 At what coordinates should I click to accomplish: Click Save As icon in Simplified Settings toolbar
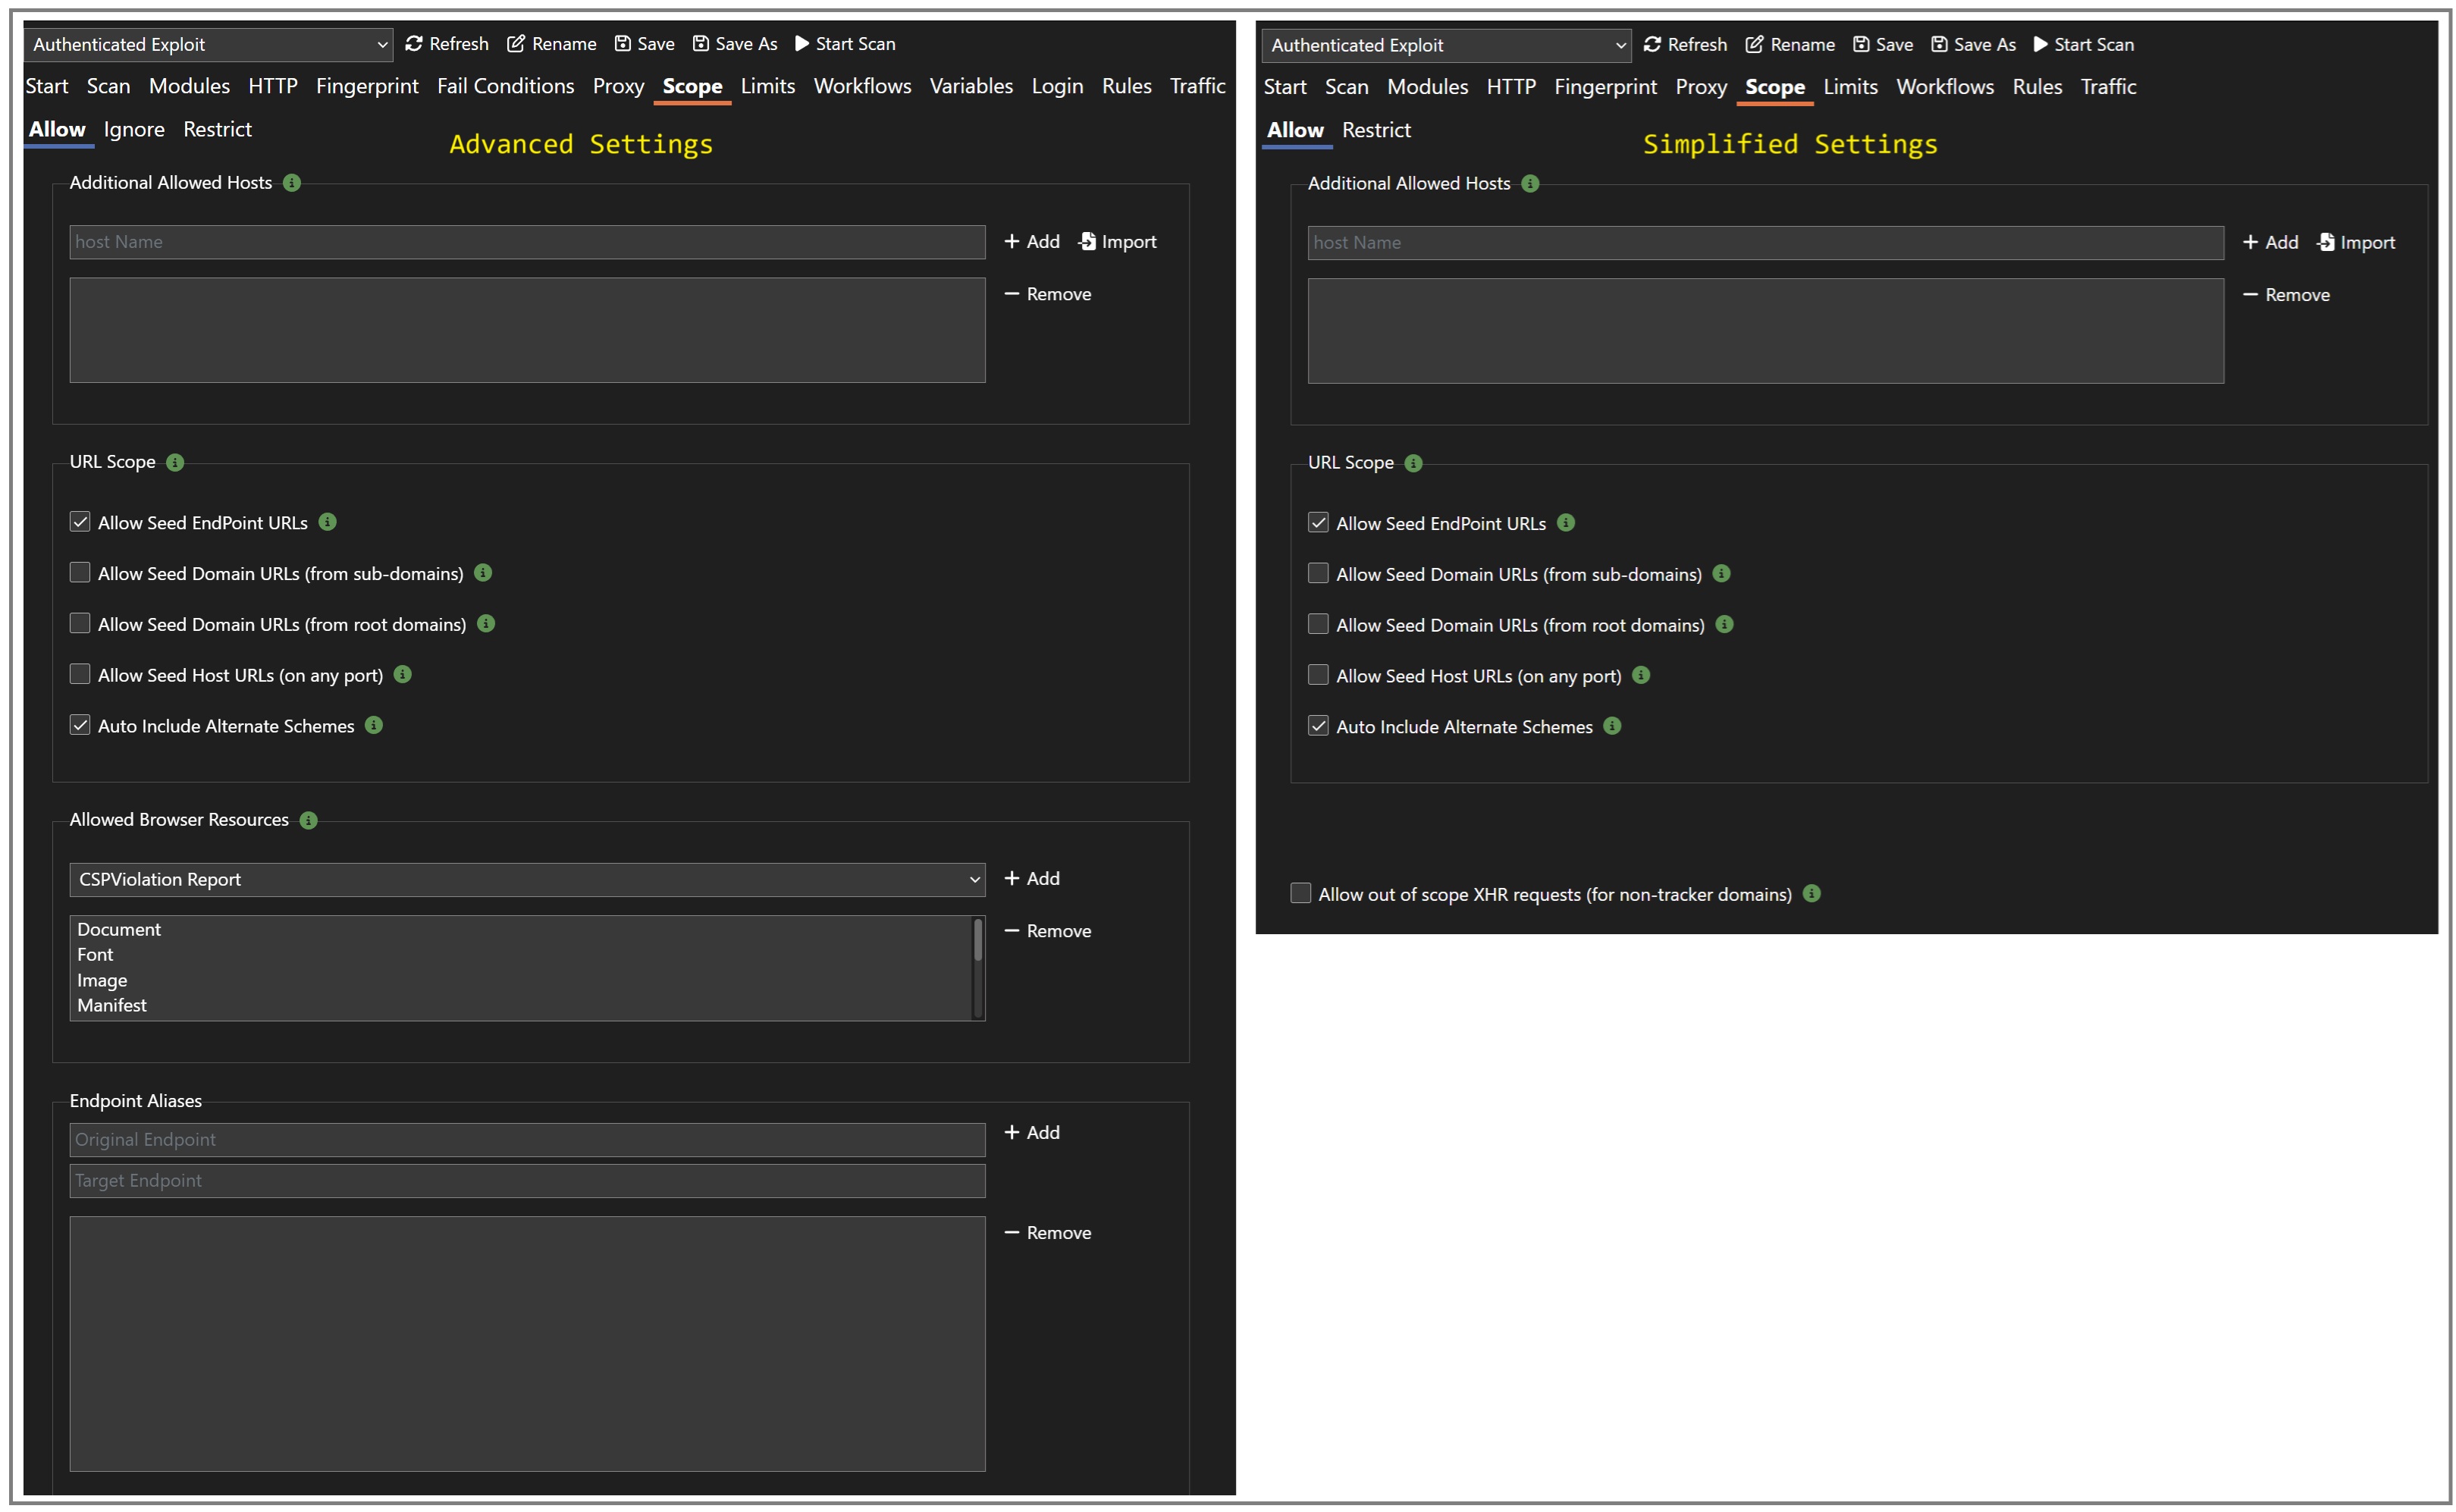pos(1938,44)
